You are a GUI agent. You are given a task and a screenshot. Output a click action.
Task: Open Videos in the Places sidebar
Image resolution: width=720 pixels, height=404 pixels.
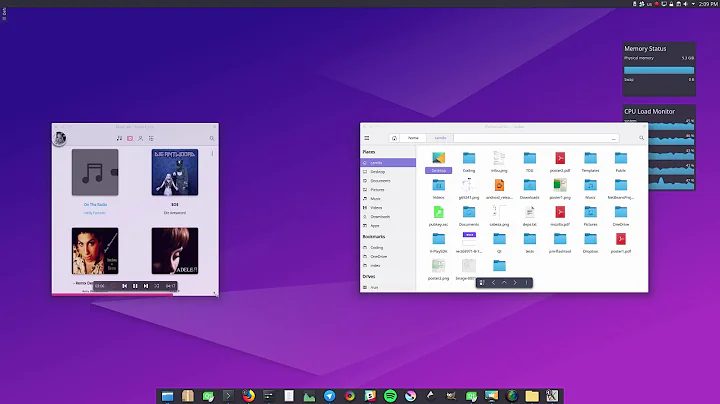pos(388,208)
